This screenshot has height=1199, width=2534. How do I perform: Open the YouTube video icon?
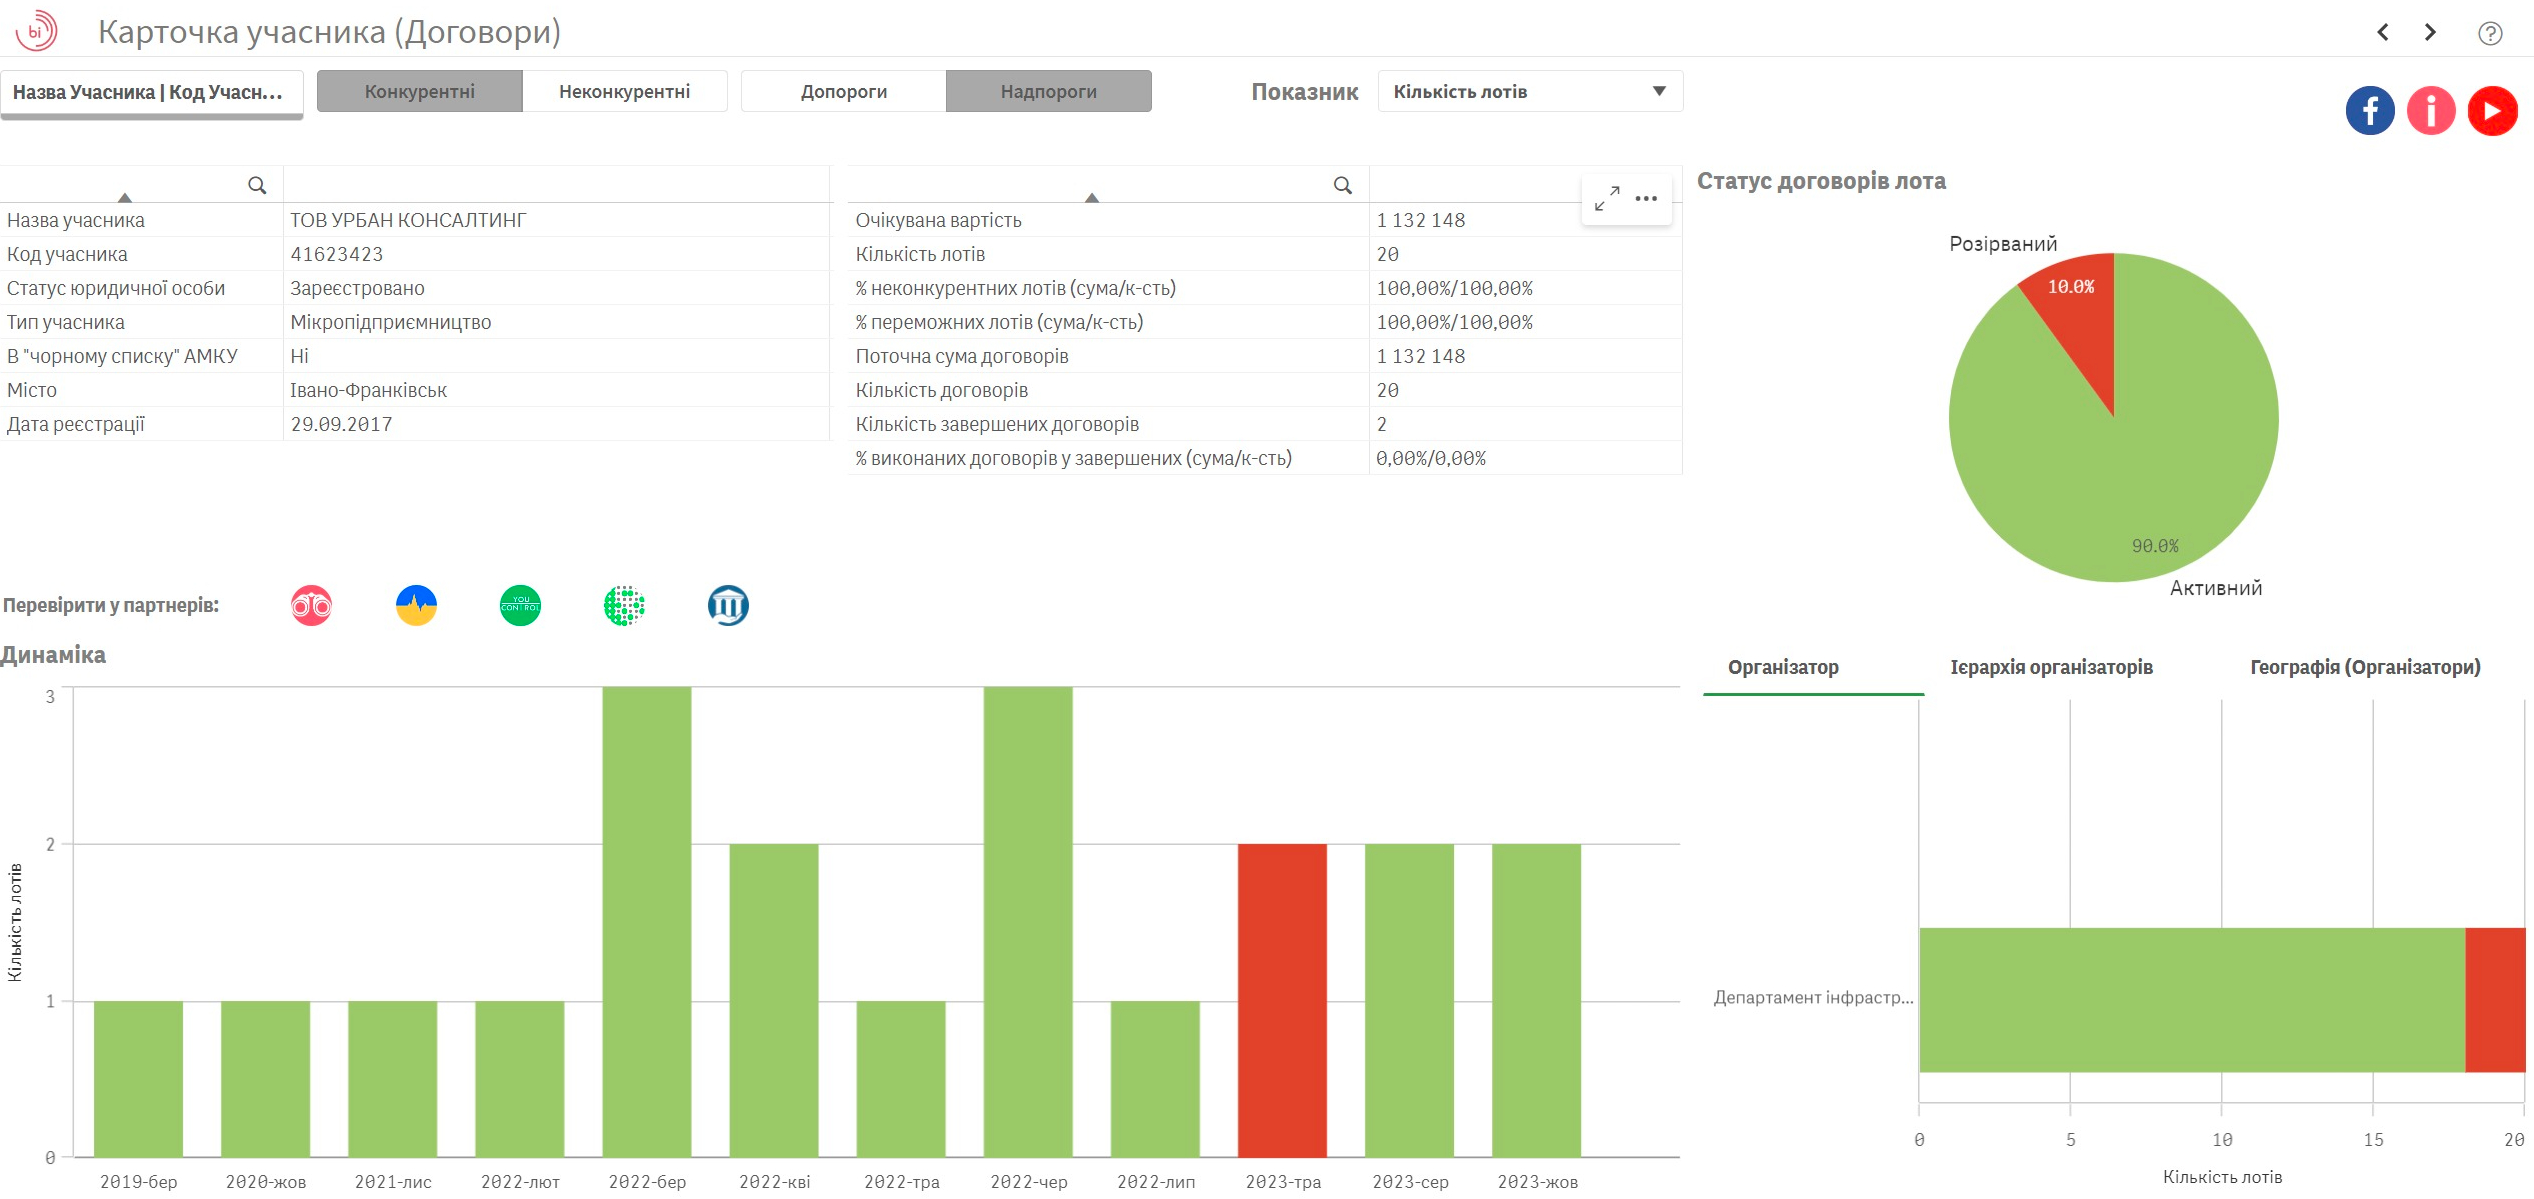click(x=2491, y=110)
